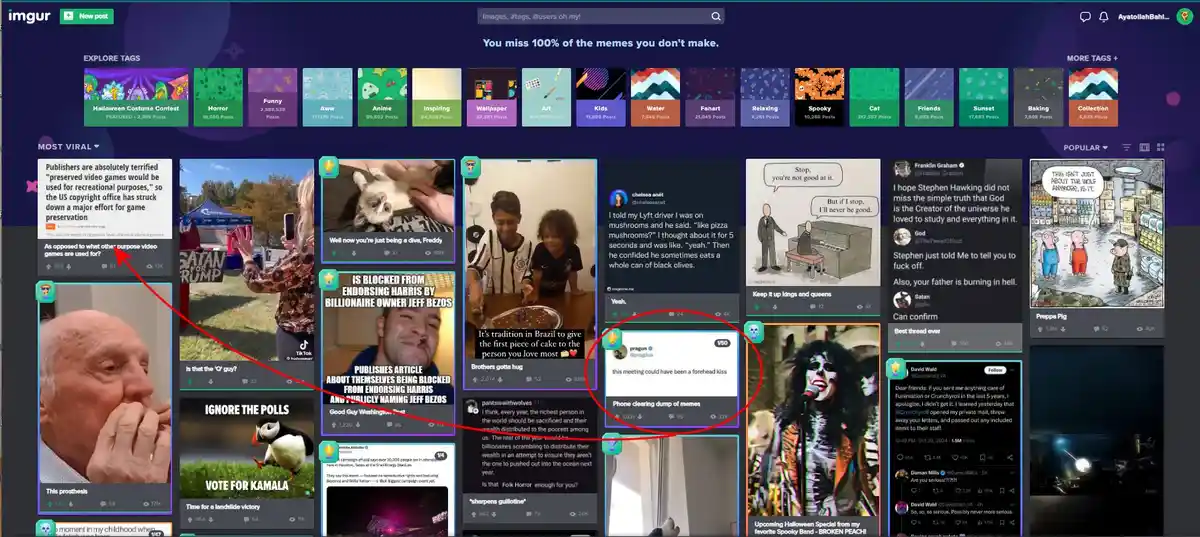Image resolution: width=1200 pixels, height=537 pixels.
Task: Upvote the Good Guy Washington Post meme
Action: click(x=335, y=425)
